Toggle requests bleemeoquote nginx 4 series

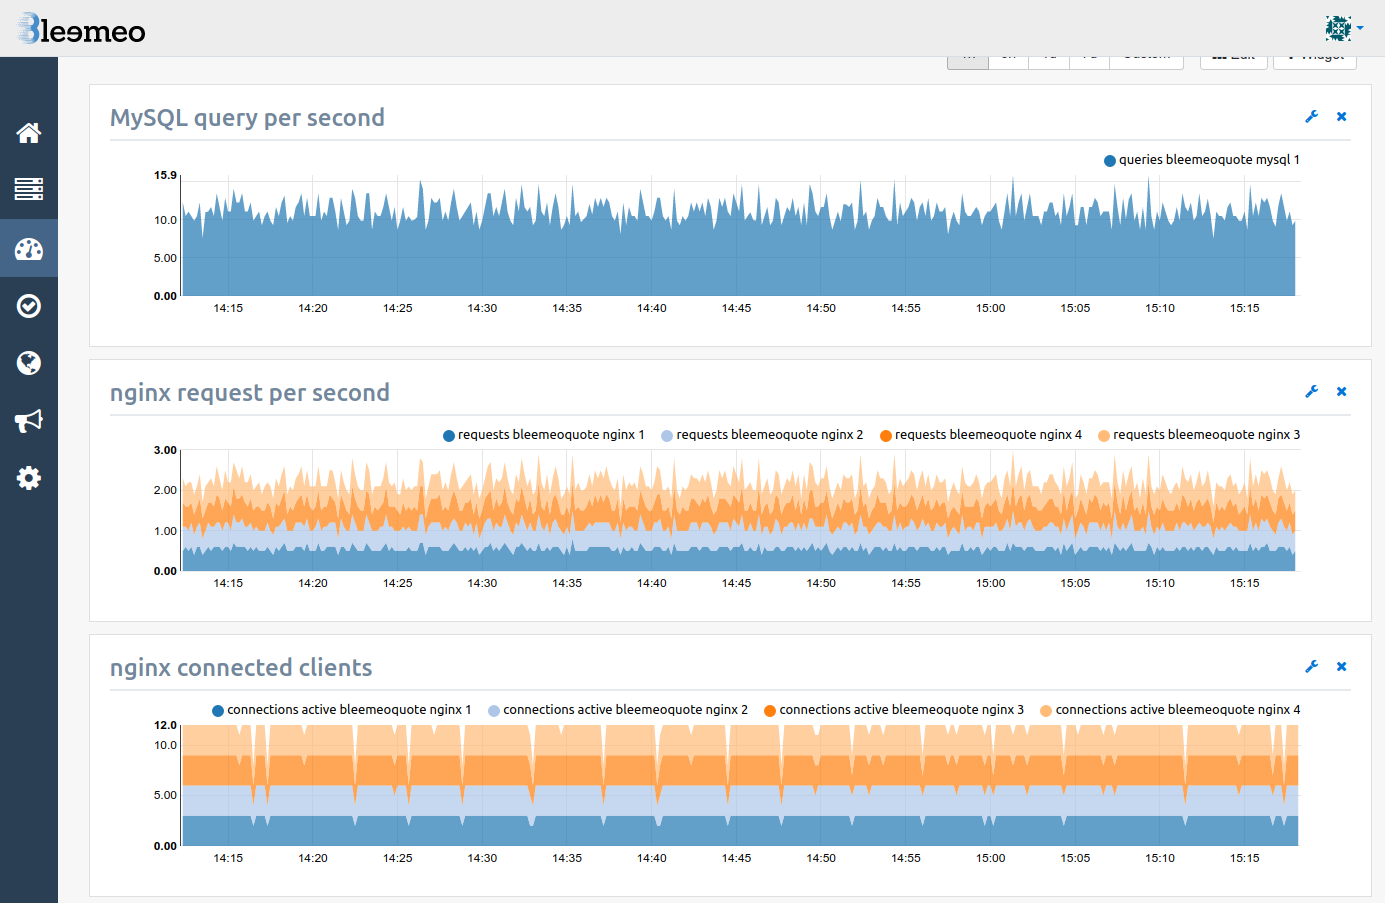click(980, 435)
